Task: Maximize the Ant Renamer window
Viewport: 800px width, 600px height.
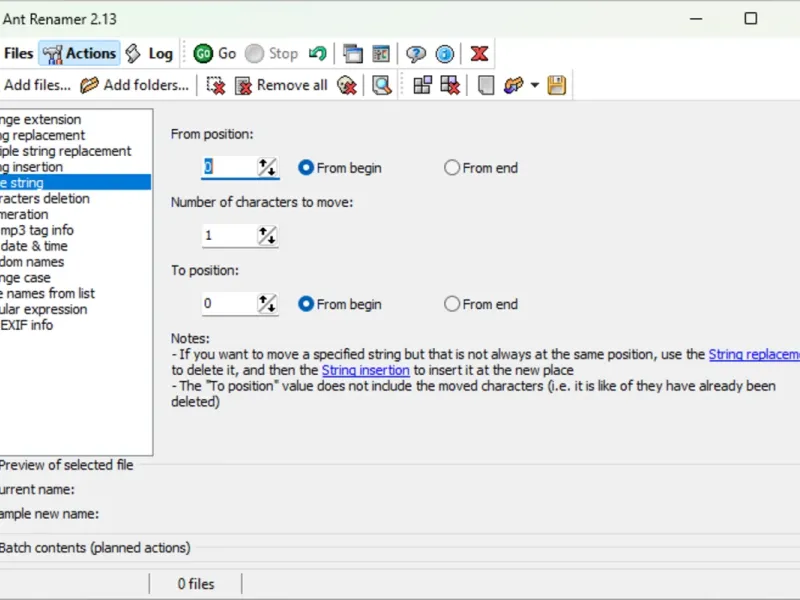Action: [x=751, y=19]
